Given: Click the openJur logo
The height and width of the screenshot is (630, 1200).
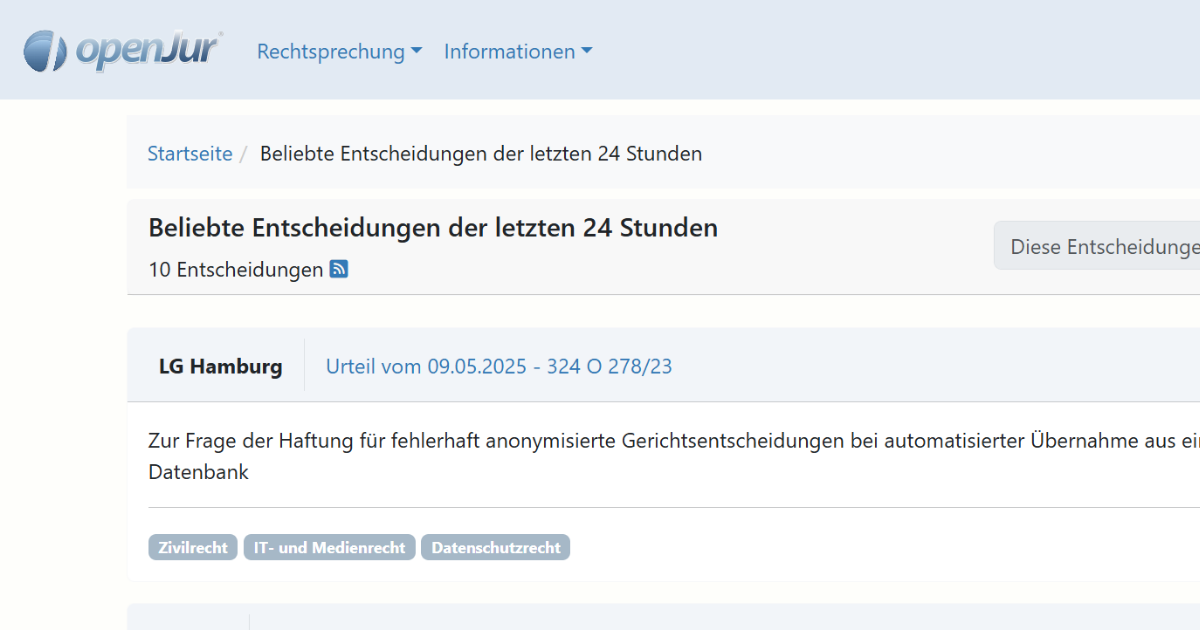Looking at the screenshot, I should click(x=122, y=50).
